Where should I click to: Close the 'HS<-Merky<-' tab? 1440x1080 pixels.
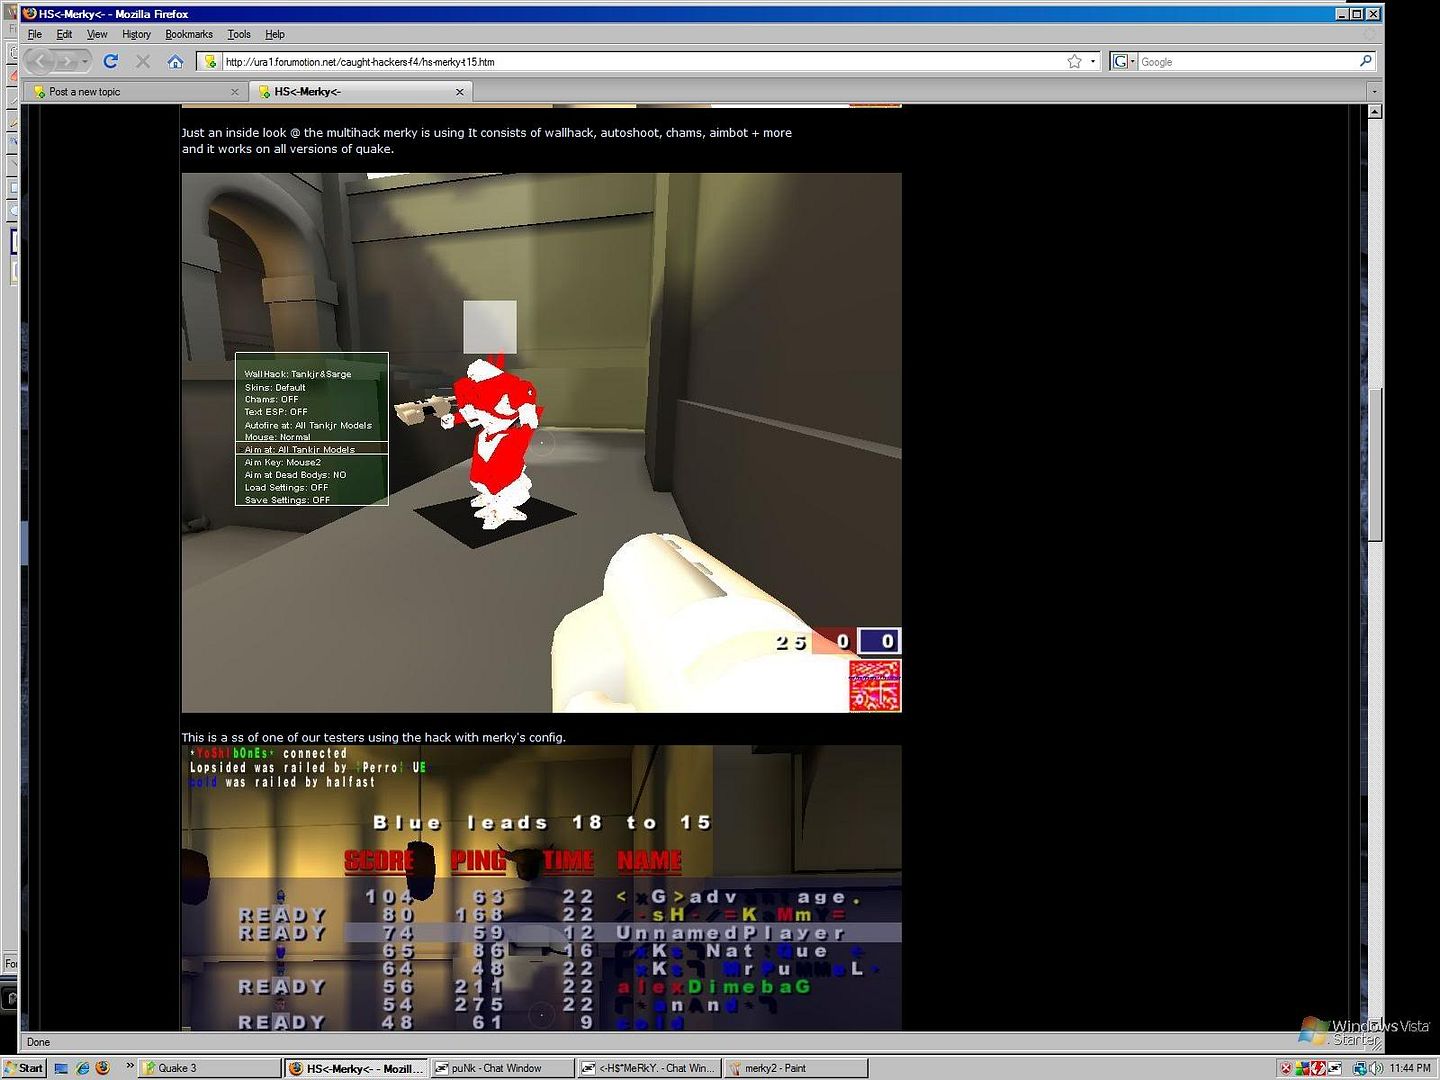click(460, 92)
